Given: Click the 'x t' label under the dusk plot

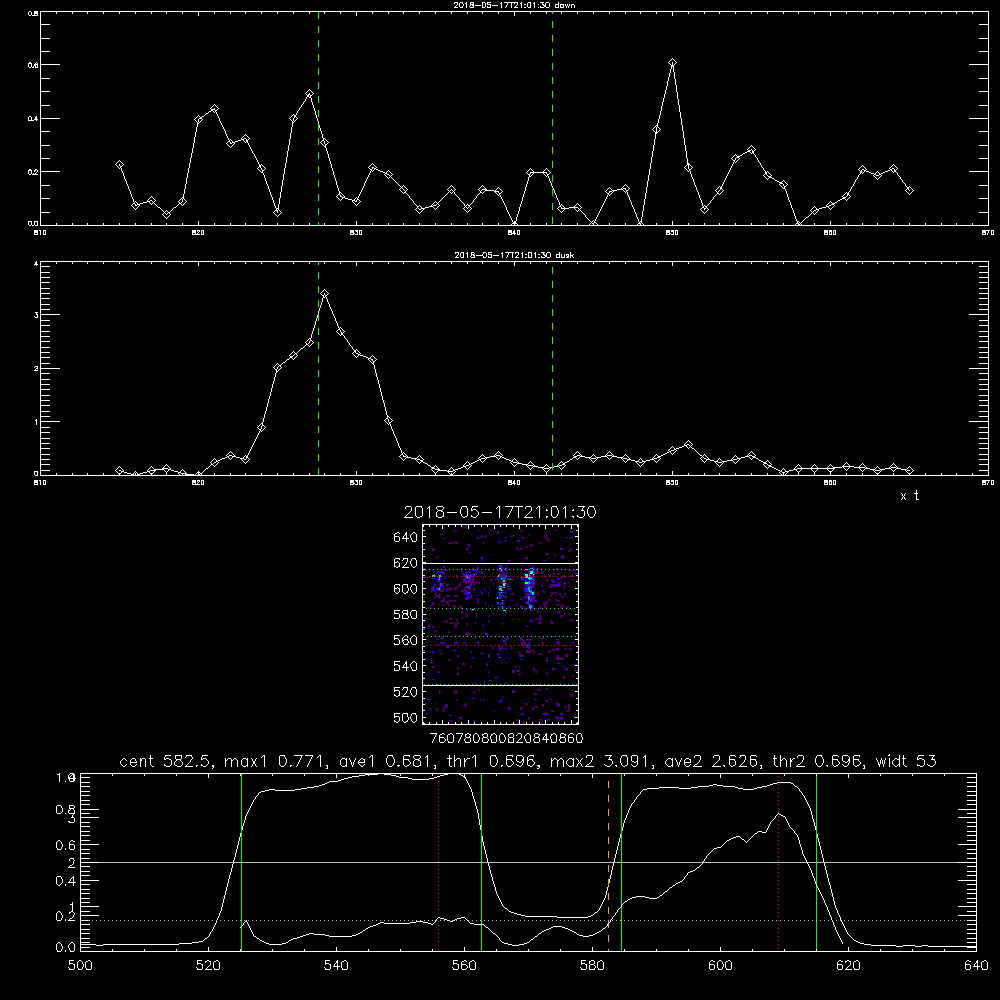Looking at the screenshot, I should [x=909, y=496].
